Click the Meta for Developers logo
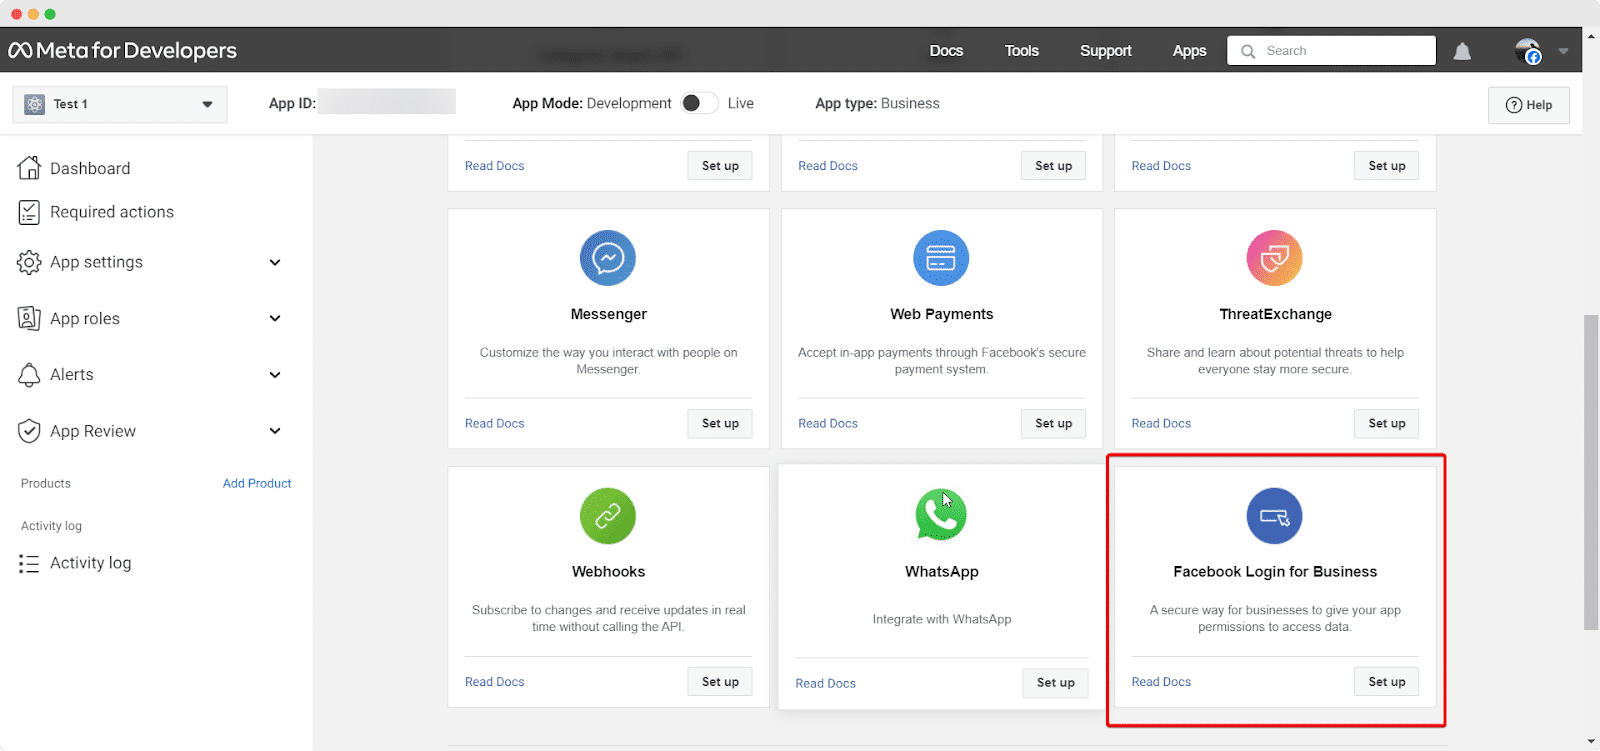The height and width of the screenshot is (751, 1600). pyautogui.click(x=122, y=50)
